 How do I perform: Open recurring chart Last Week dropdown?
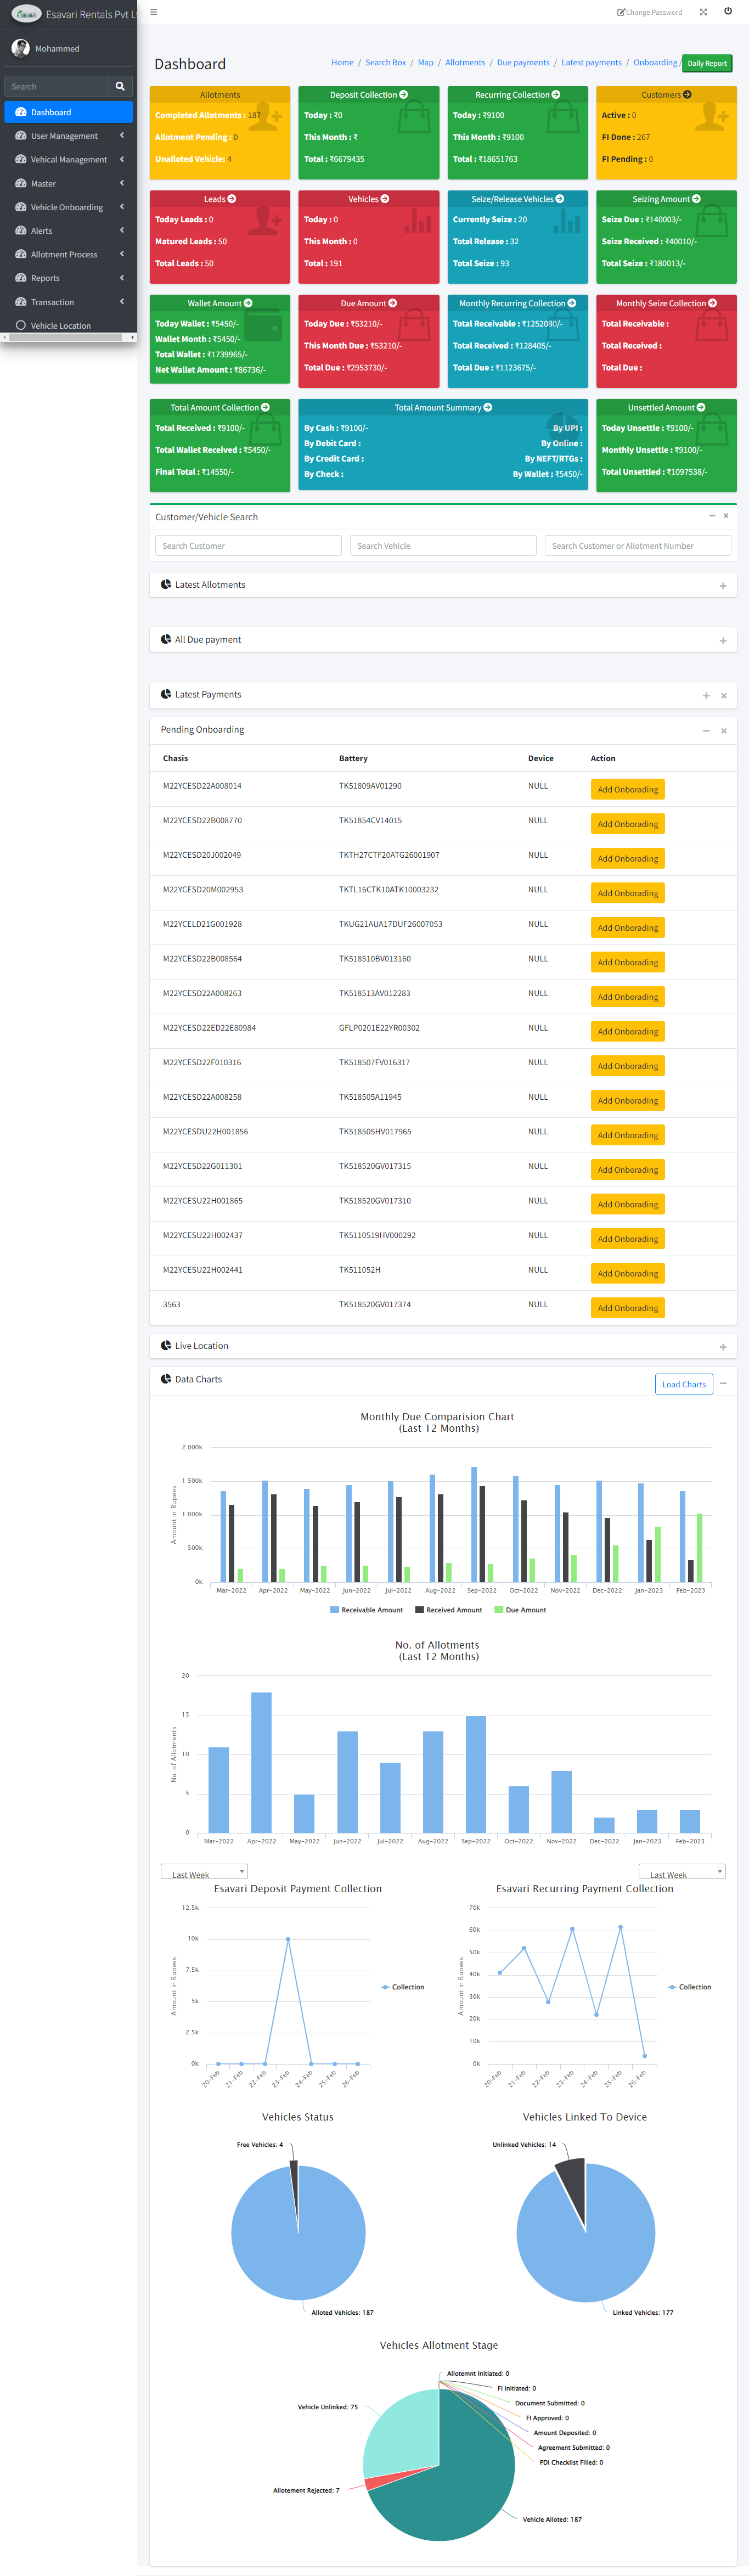tap(682, 1872)
